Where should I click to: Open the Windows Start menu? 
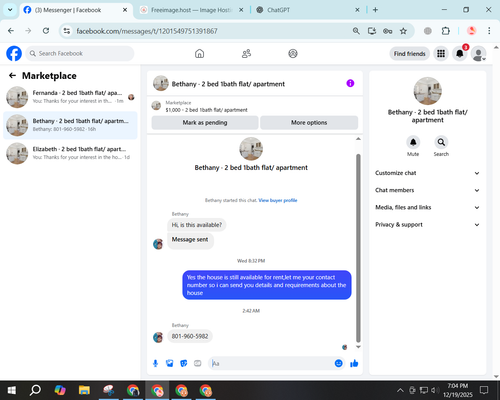pyautogui.click(x=12, y=390)
